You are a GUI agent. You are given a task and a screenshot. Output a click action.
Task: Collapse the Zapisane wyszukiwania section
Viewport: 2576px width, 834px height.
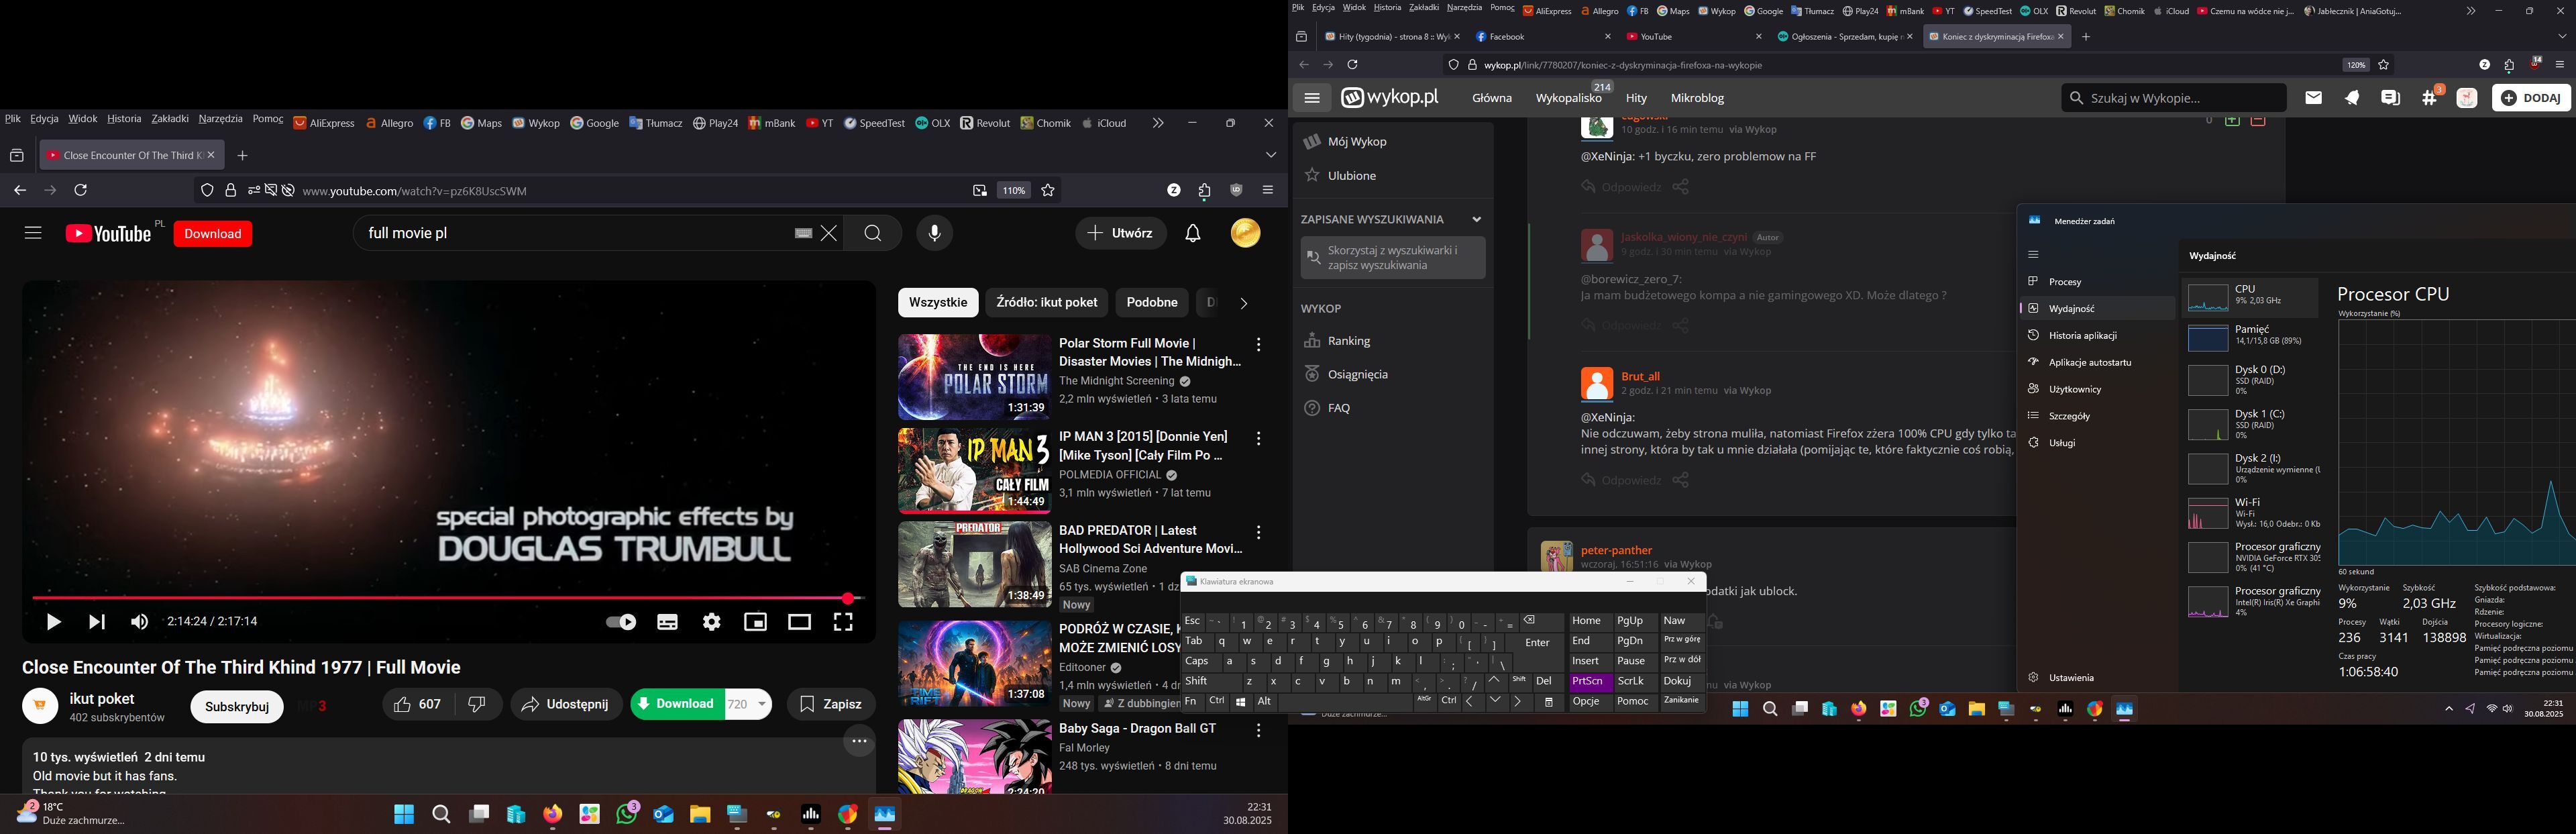1476,219
